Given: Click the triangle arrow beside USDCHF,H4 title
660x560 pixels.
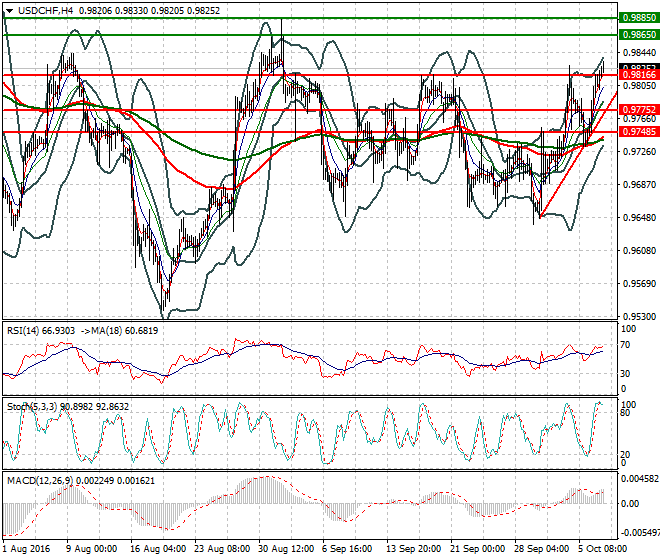Looking at the screenshot, I should (8, 9).
